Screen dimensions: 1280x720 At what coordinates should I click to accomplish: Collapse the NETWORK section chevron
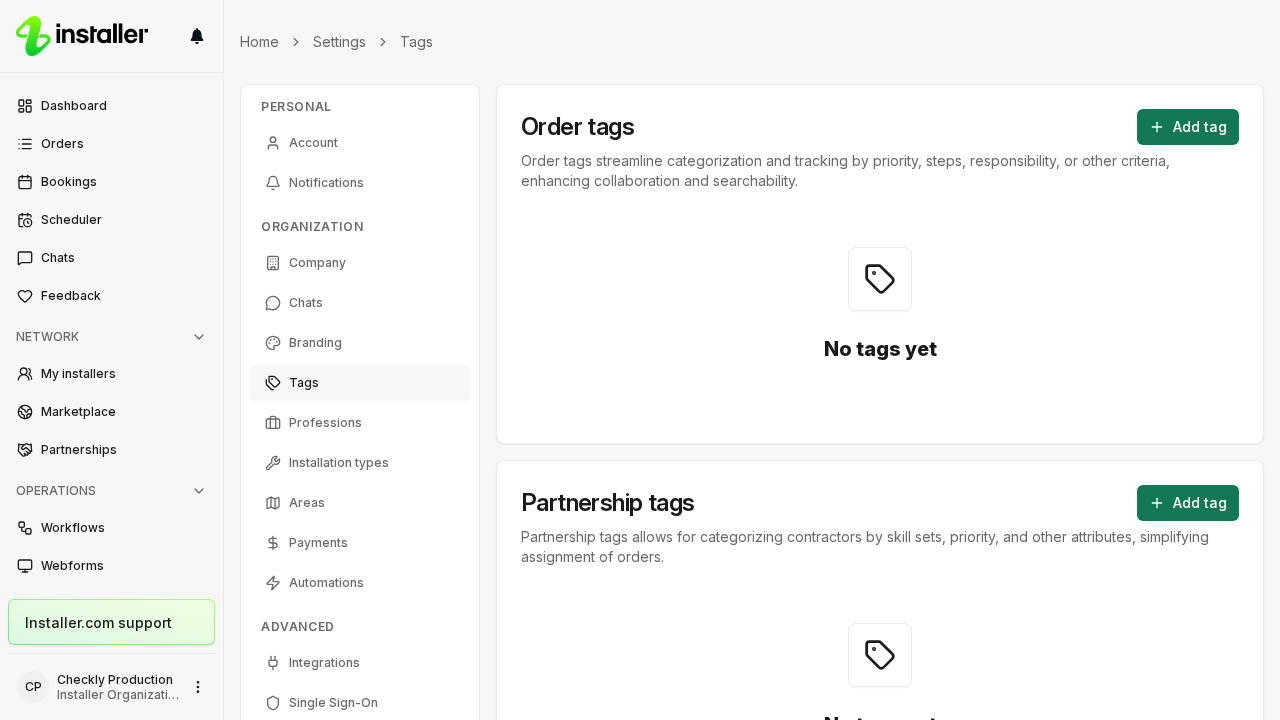pyautogui.click(x=199, y=337)
